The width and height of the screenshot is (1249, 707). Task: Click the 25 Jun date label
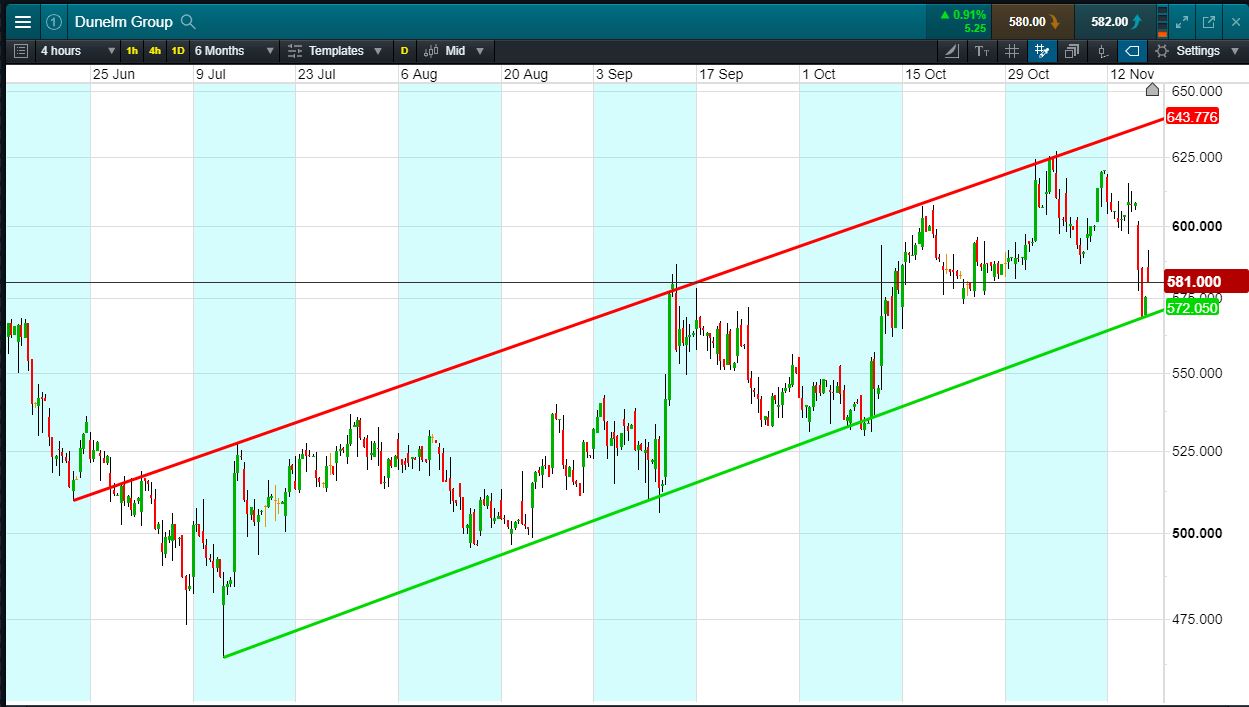(113, 74)
